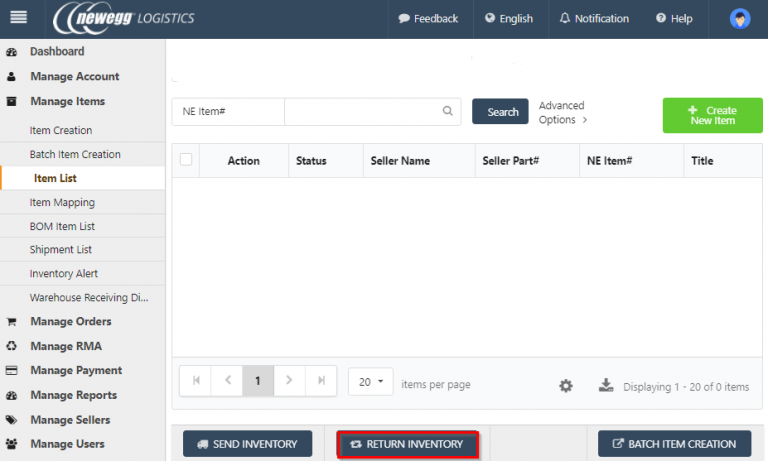Open the items per page dropdown
The height and width of the screenshot is (461, 768).
[x=370, y=382]
